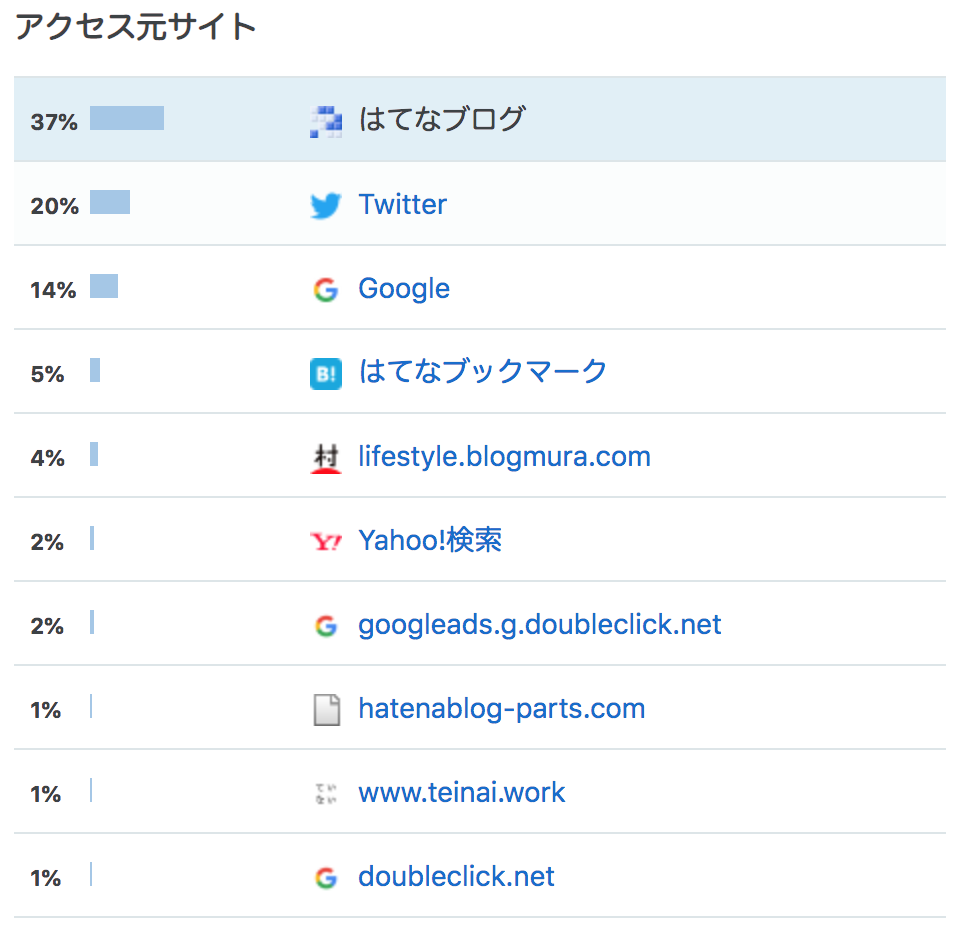The width and height of the screenshot is (958, 932).
Task: Open the doubleclick.net link in the last row
Action: (x=456, y=876)
